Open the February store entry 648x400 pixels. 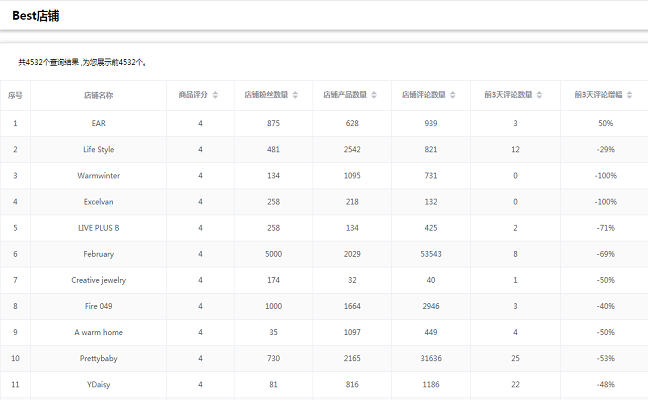click(98, 254)
